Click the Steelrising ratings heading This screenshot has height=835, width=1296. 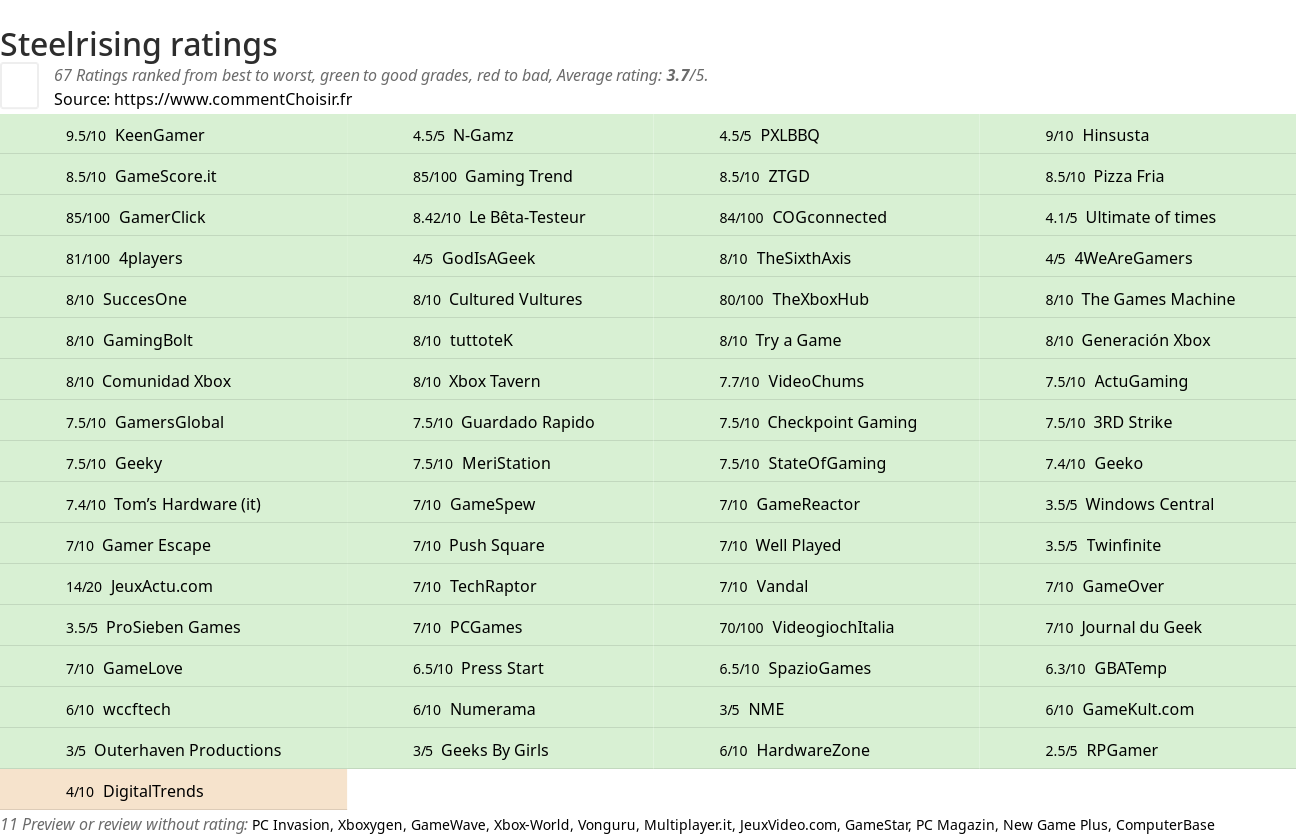tap(139, 44)
